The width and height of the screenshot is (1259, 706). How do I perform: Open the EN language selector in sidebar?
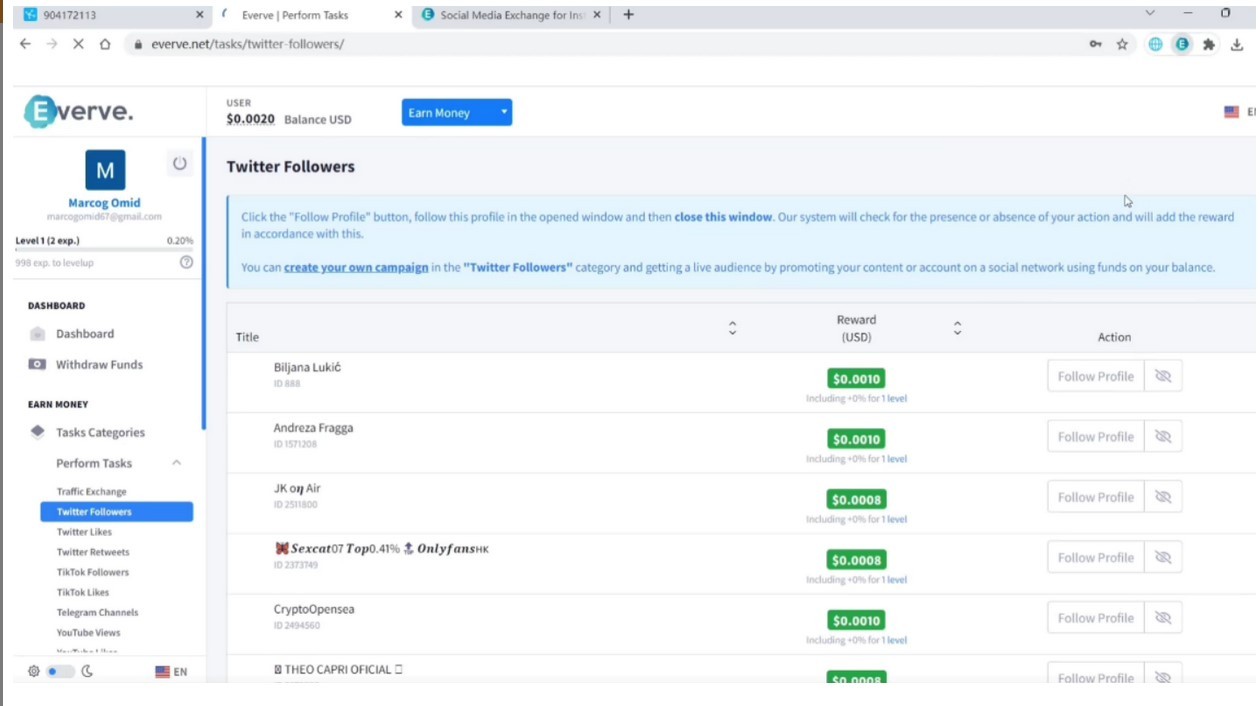(x=171, y=672)
